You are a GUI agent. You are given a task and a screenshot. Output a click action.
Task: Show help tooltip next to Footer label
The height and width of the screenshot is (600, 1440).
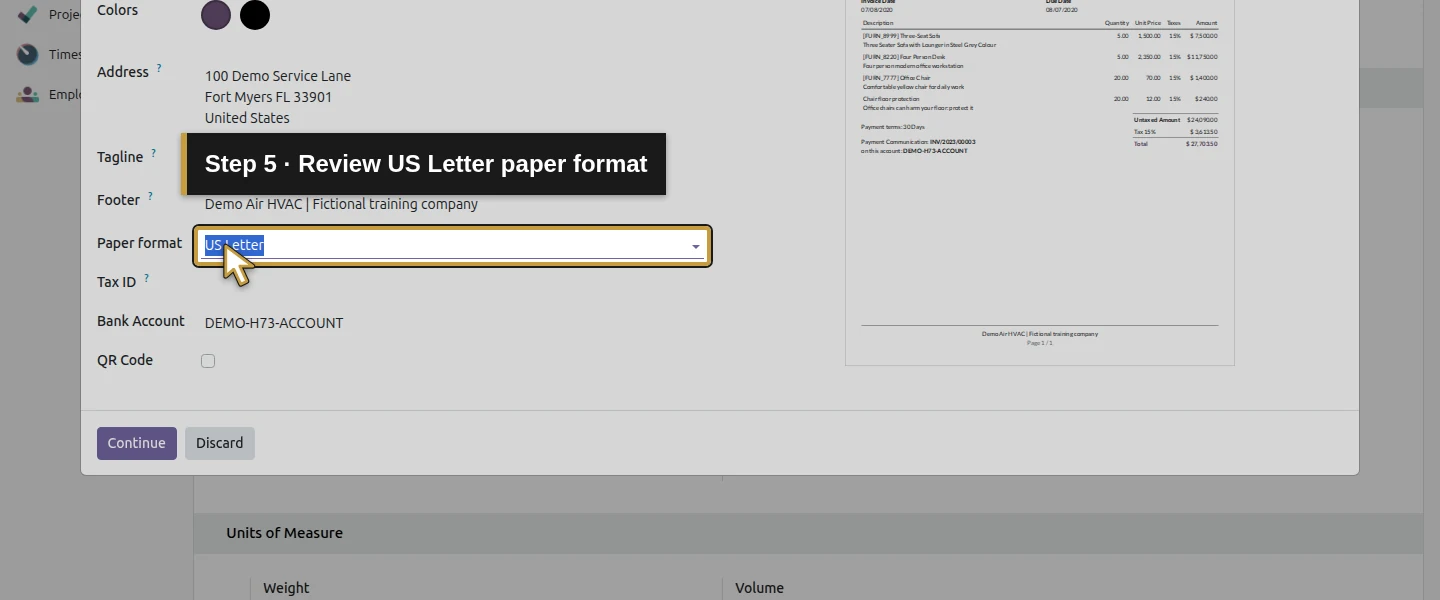(150, 197)
